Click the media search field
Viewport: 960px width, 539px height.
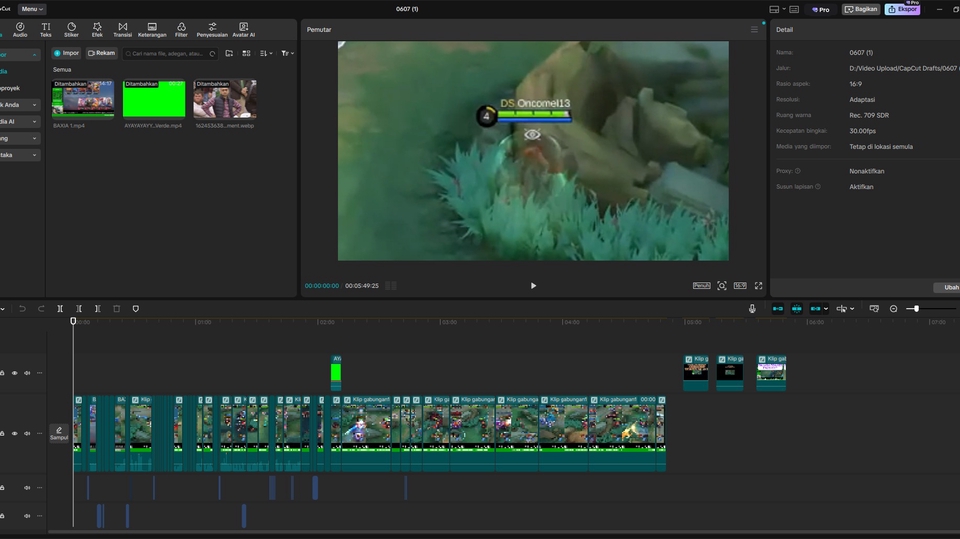point(170,54)
